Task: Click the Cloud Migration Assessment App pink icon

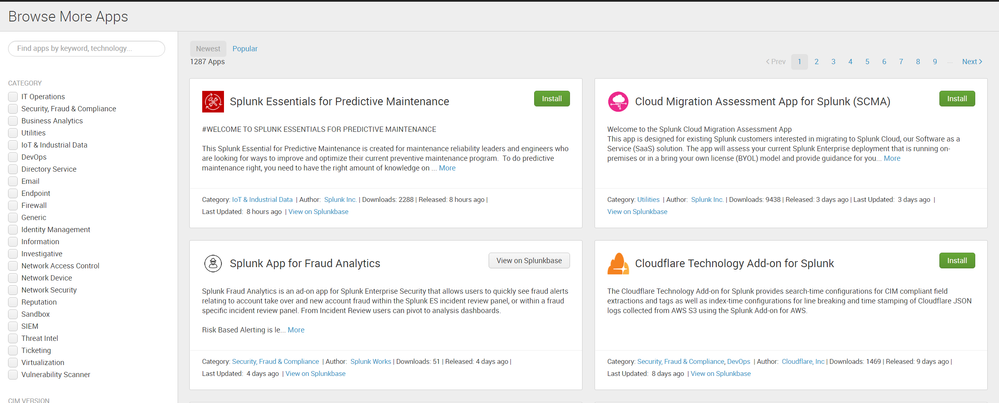Action: point(618,101)
